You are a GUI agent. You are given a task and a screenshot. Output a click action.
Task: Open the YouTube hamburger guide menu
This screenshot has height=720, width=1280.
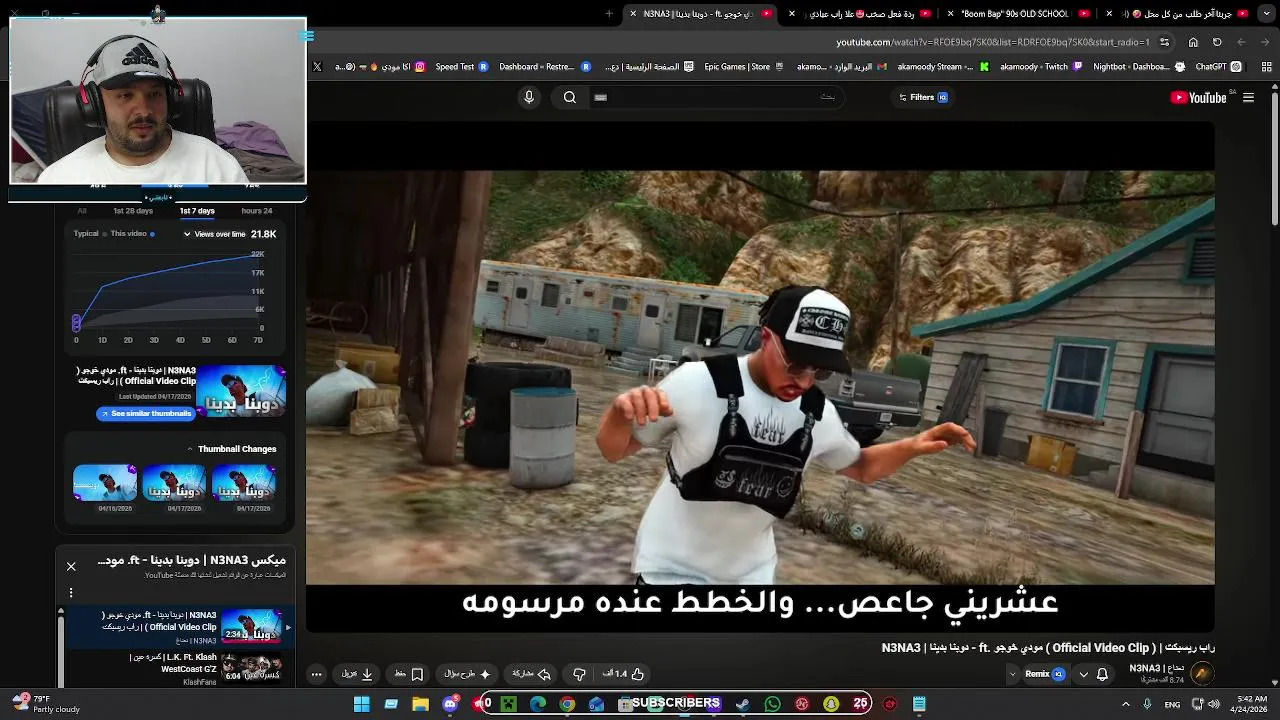1248,97
